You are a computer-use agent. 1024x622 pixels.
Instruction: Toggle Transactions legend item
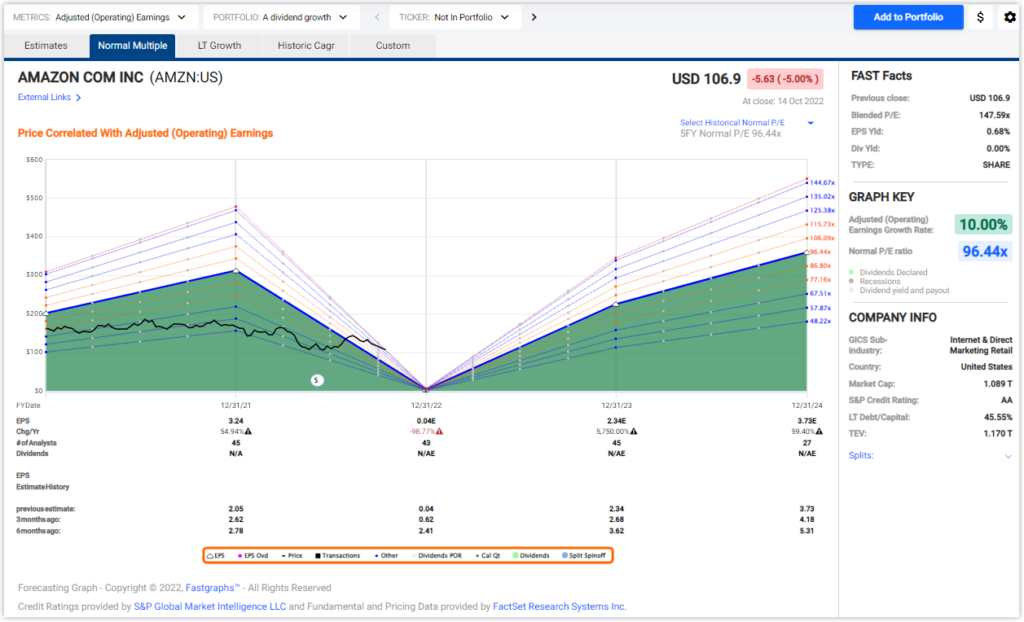338,555
